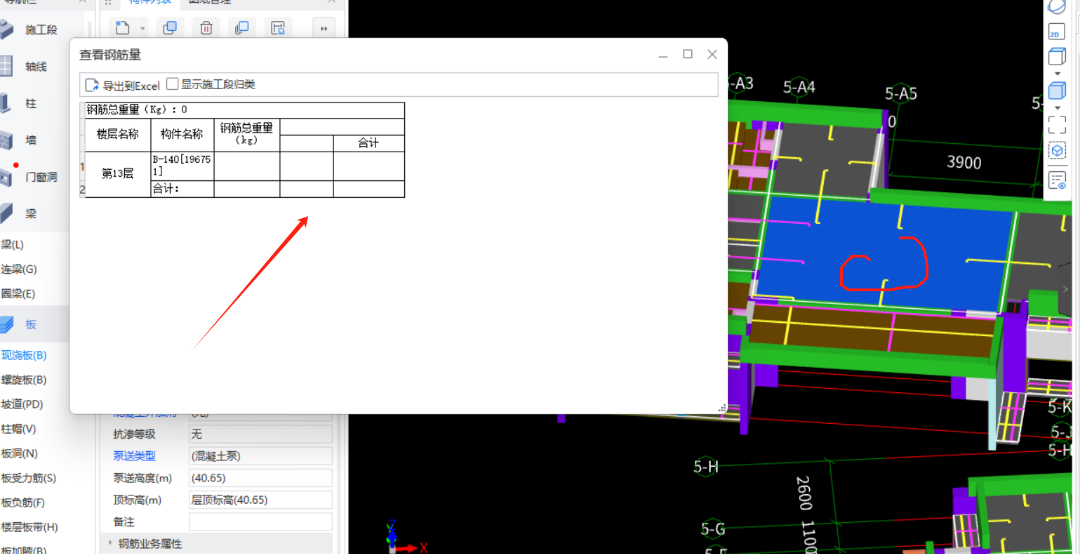Select 连梁(G) in component list
Screen dimensions: 1080x554
pos(19,269)
